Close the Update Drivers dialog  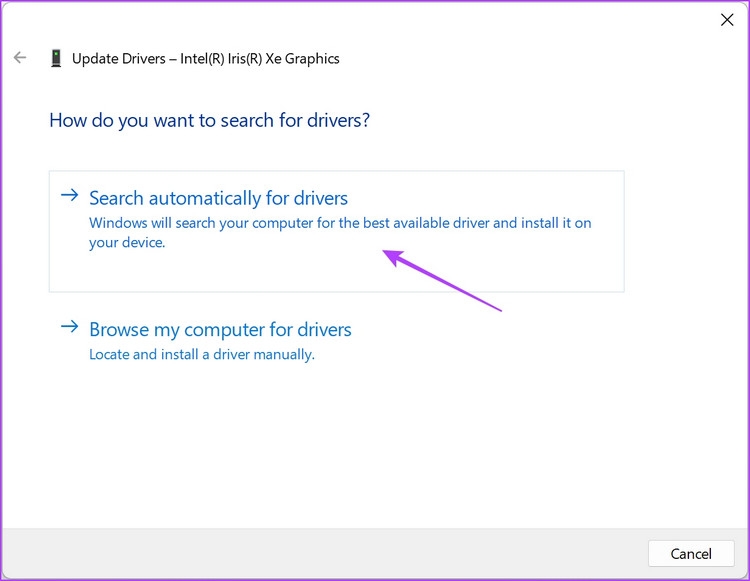click(727, 20)
